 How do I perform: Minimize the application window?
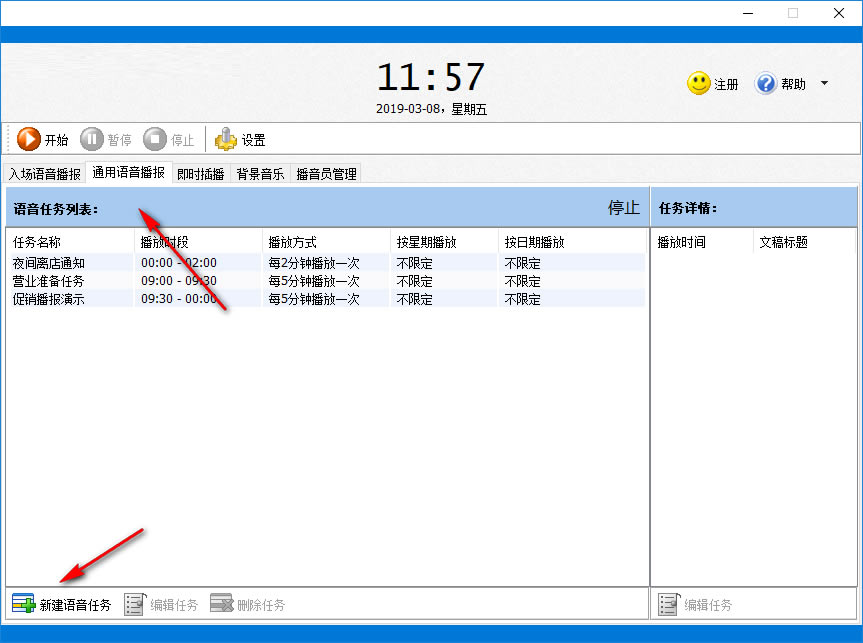pyautogui.click(x=747, y=13)
